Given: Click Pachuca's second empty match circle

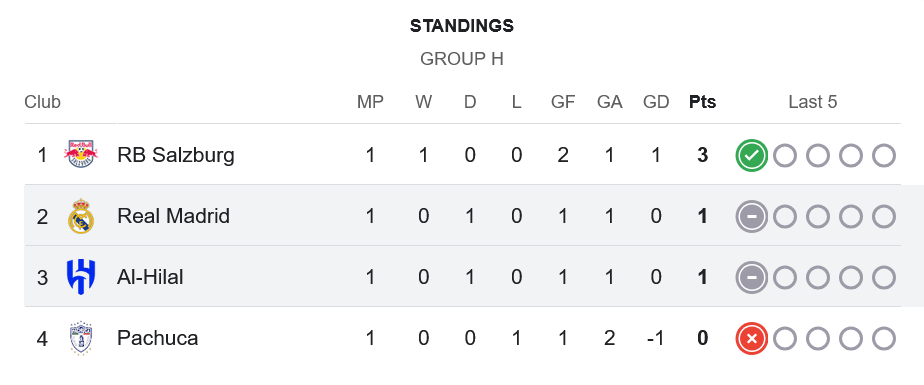Looking at the screenshot, I should (818, 339).
